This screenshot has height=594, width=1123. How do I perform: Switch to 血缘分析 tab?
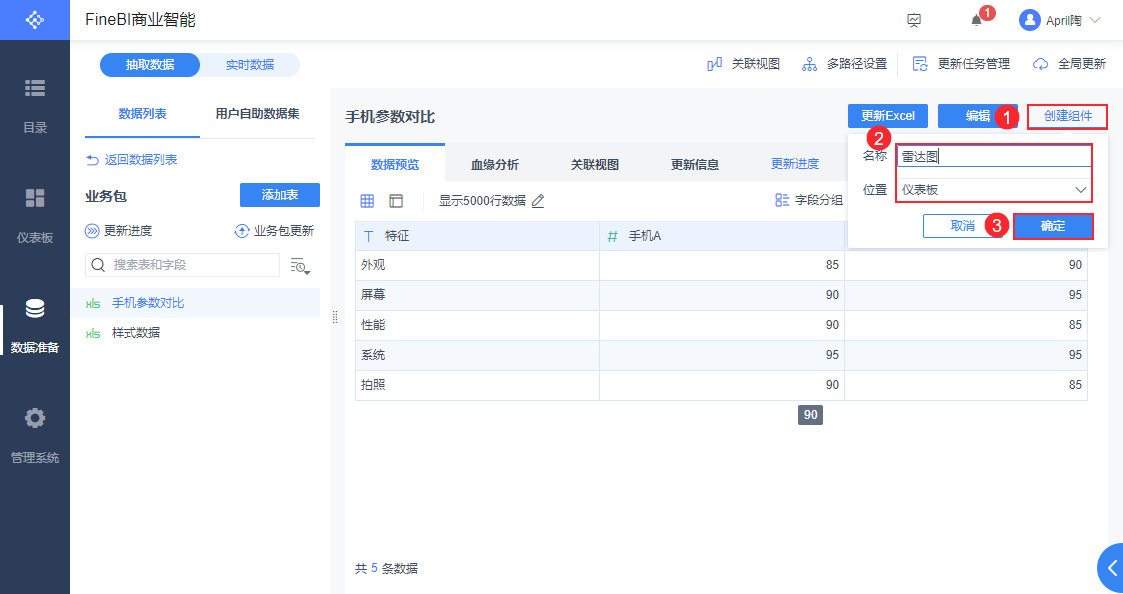pos(494,165)
